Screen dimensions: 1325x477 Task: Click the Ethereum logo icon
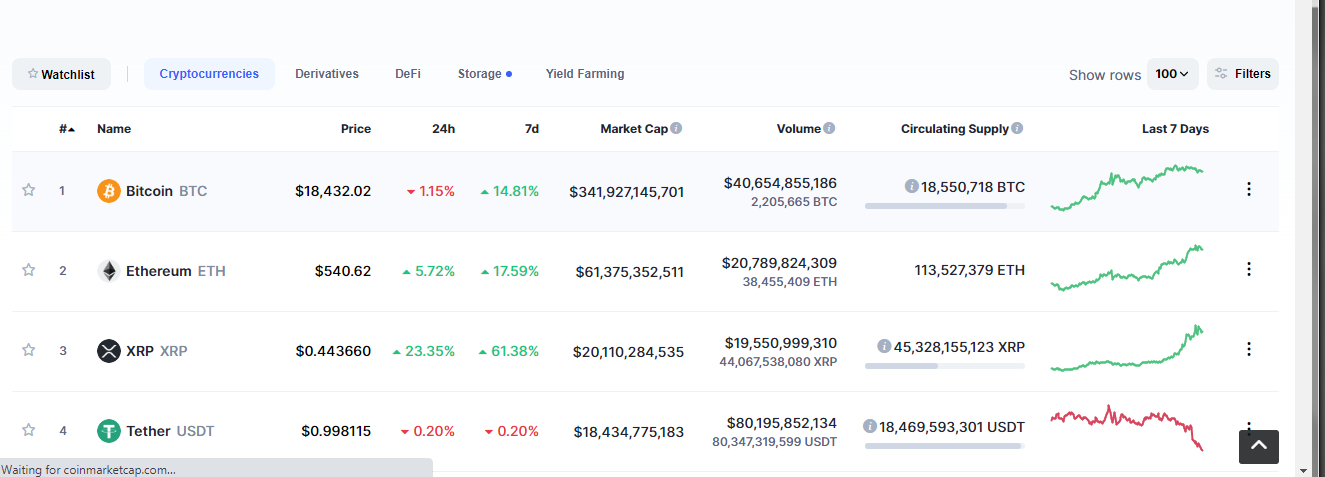[109, 271]
